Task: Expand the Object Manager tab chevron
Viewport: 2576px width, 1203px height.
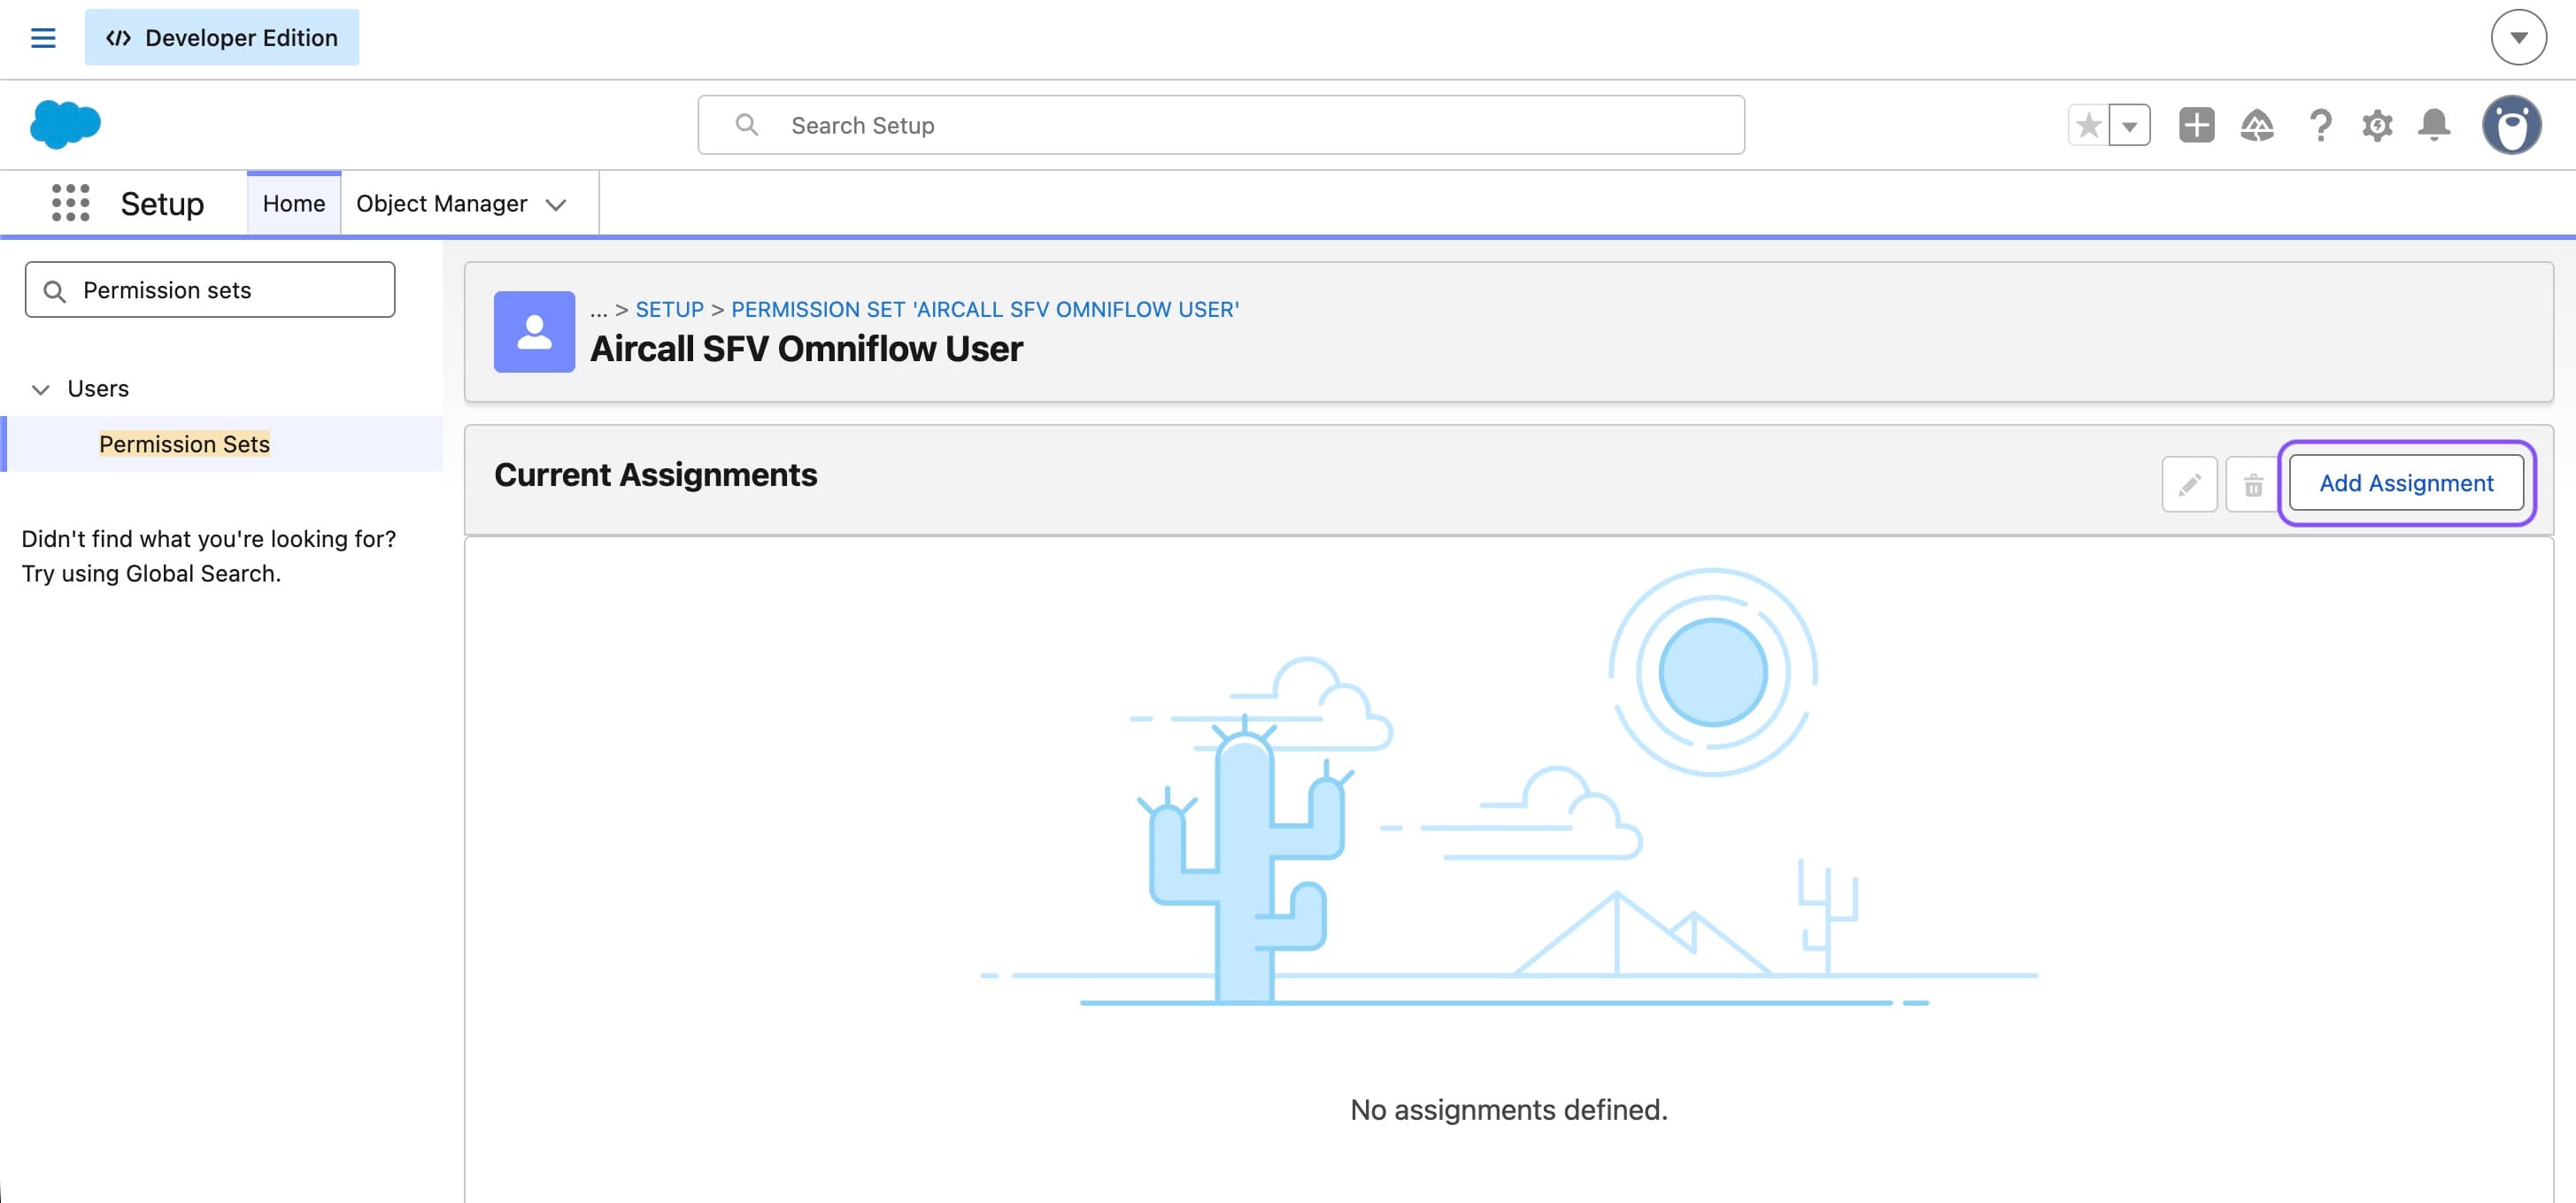Action: (556, 205)
